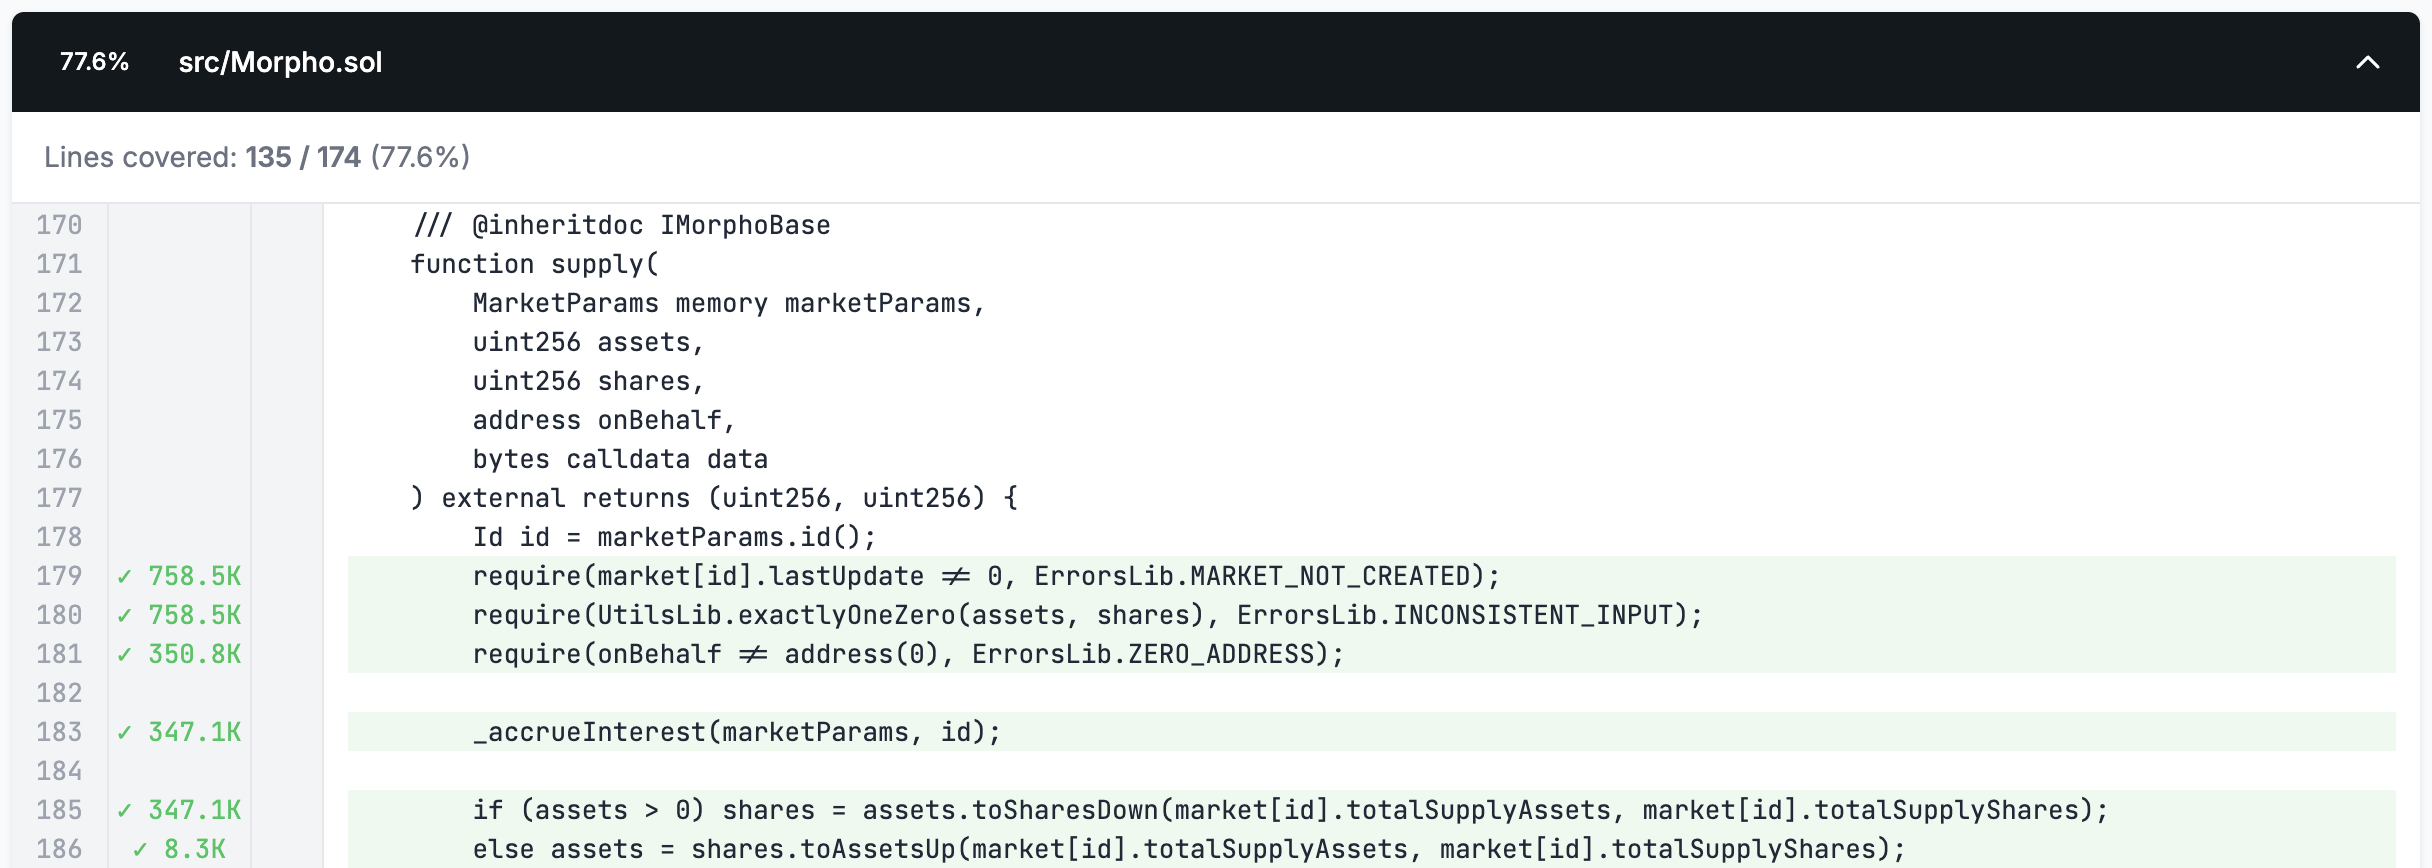Select line number 171
The image size is (2432, 868).
click(59, 264)
